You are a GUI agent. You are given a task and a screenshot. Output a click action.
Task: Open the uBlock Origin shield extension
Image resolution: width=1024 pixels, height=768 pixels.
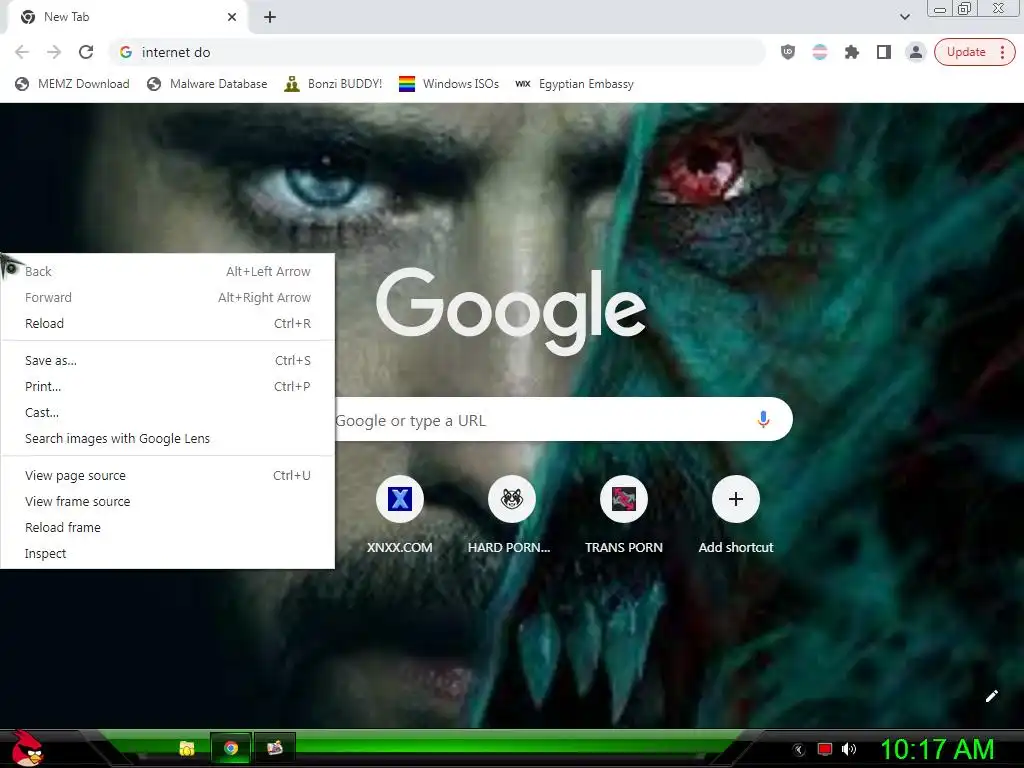(788, 52)
